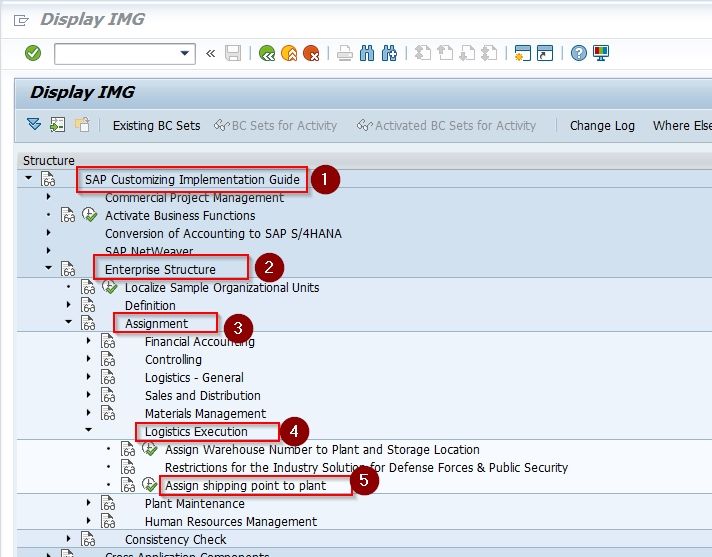Collapse the Assignment node
The image size is (712, 557).
pos(69,321)
